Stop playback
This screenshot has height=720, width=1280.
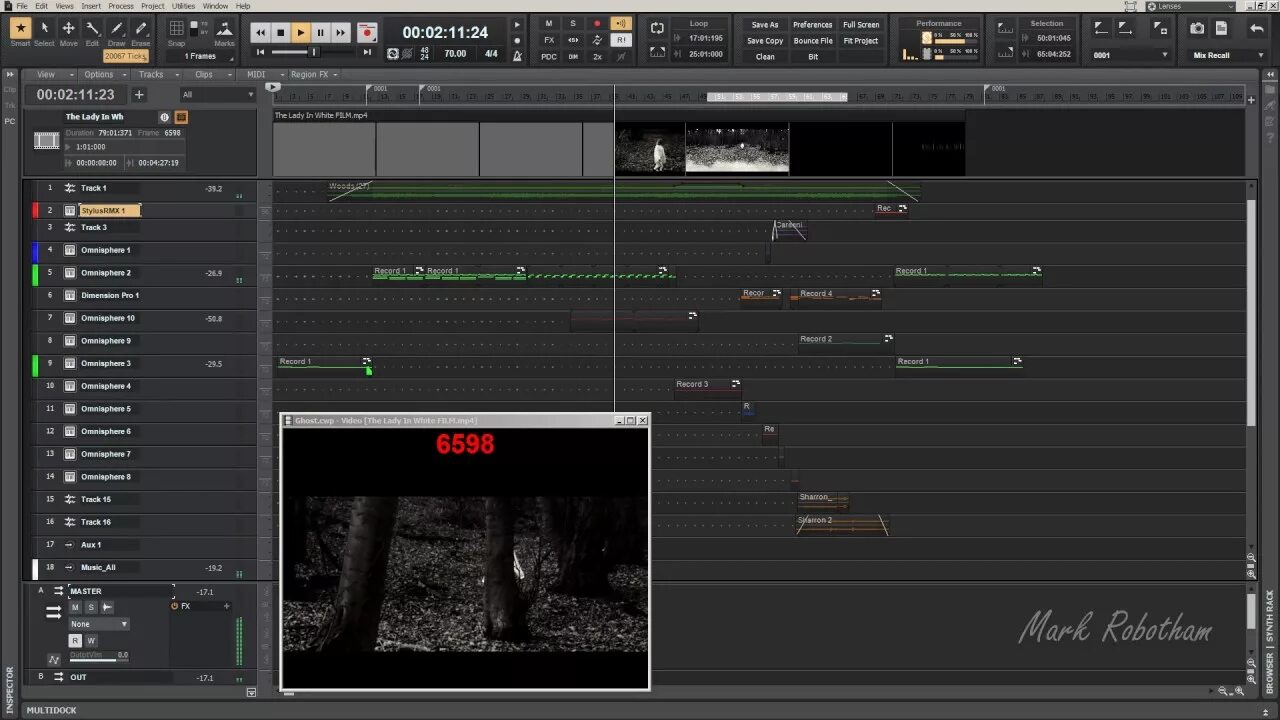(281, 33)
